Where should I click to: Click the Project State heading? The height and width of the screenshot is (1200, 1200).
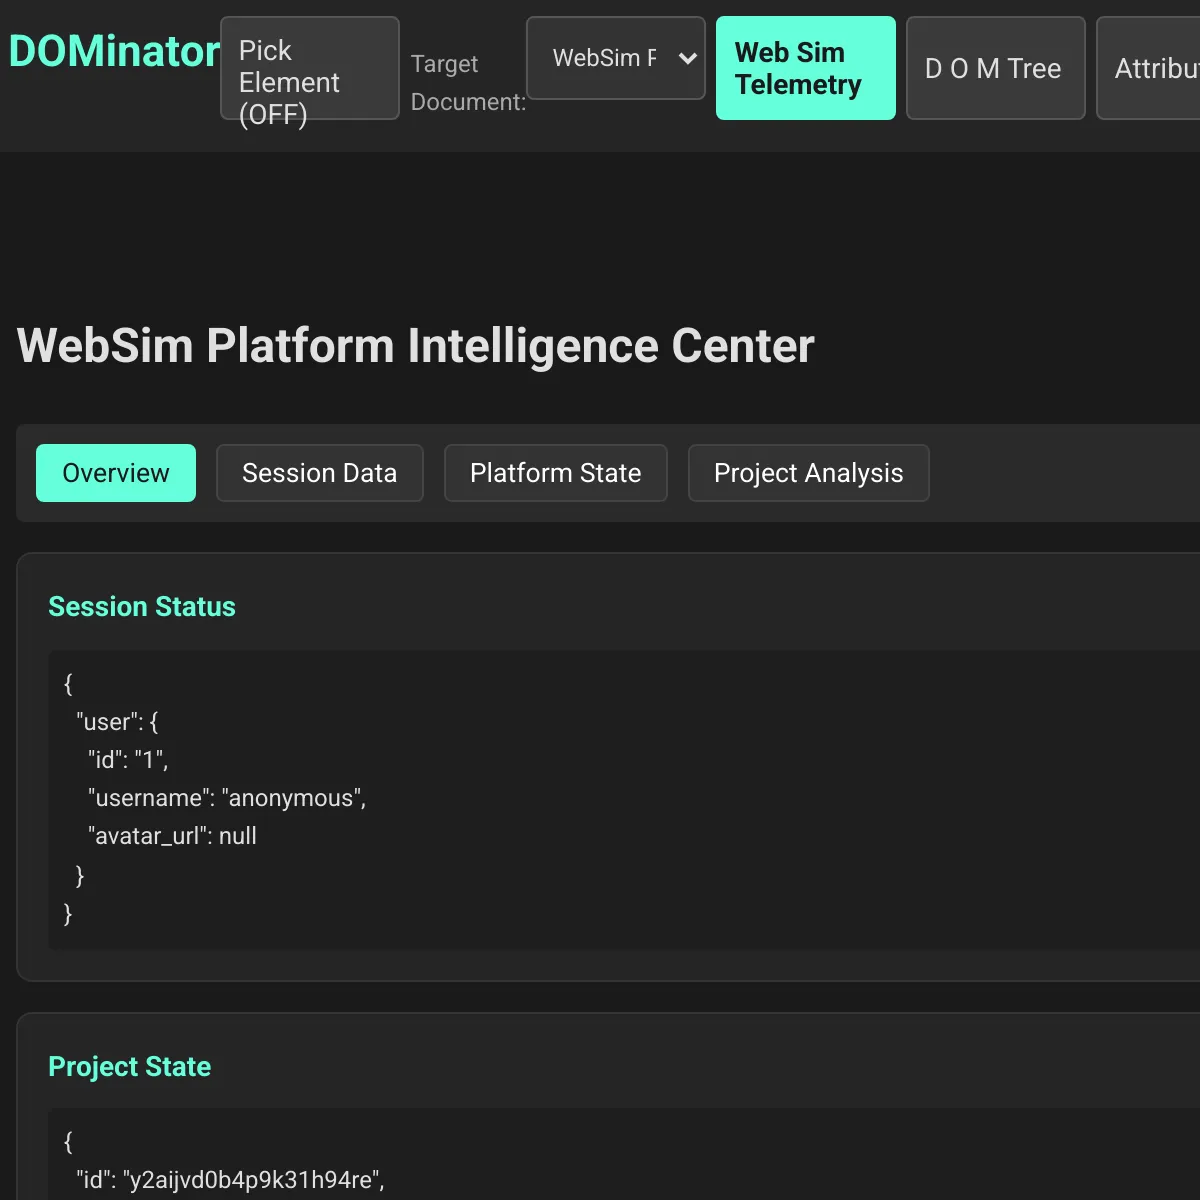coord(129,1067)
